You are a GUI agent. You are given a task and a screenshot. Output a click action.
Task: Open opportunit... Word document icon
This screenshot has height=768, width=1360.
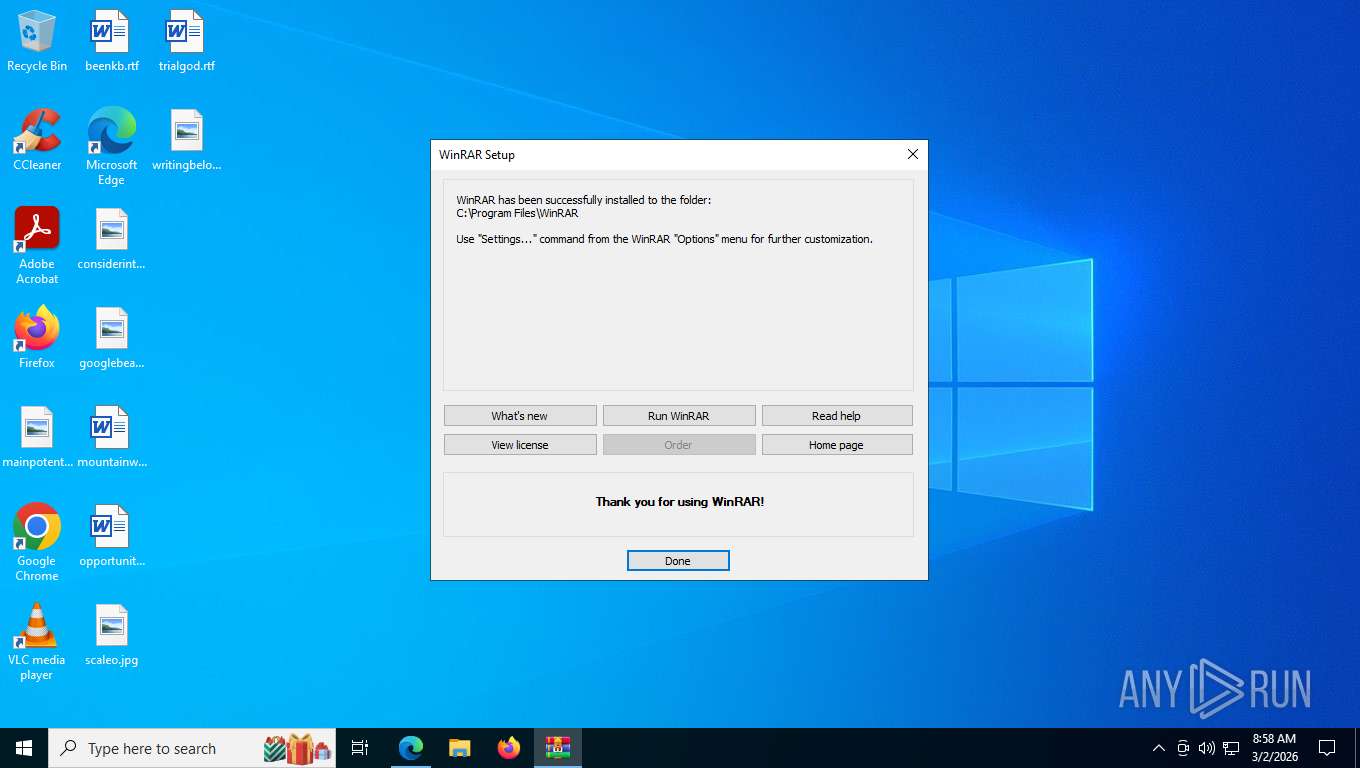click(111, 536)
